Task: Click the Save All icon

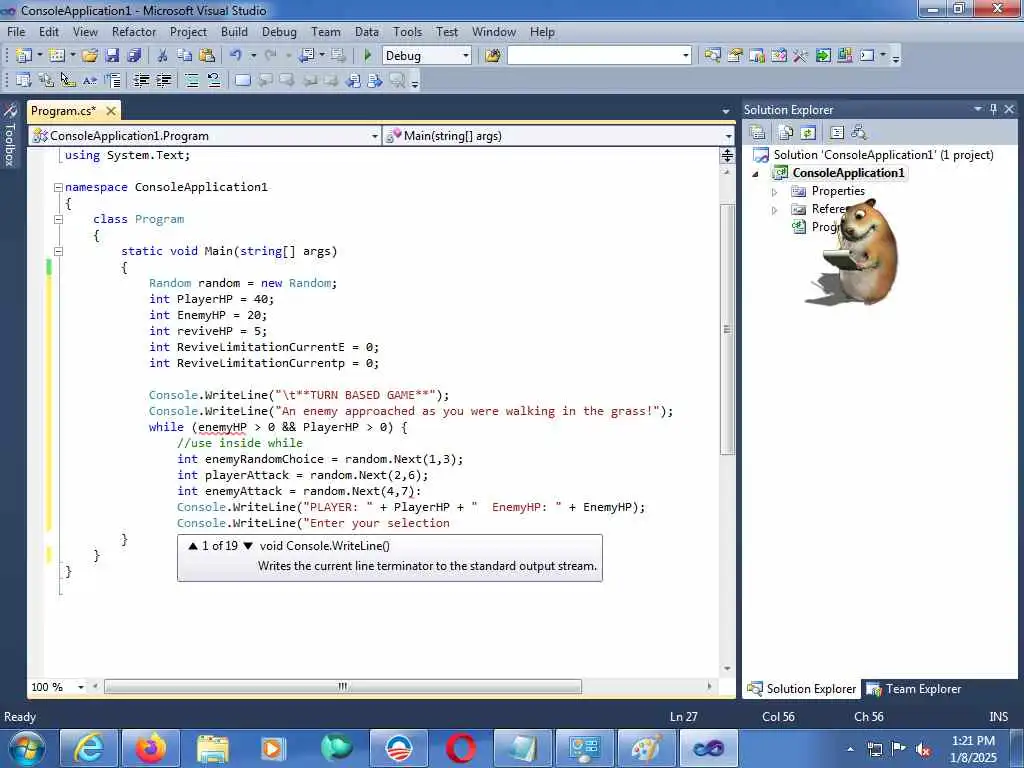Action: coord(134,56)
